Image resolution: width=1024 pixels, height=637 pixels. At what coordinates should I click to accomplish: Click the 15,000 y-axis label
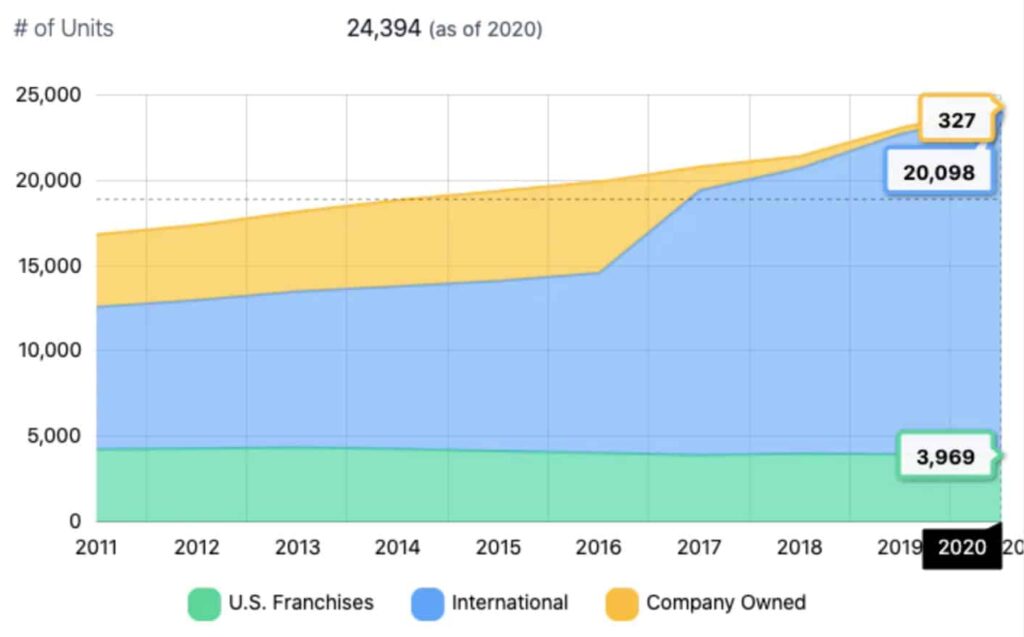click(48, 266)
